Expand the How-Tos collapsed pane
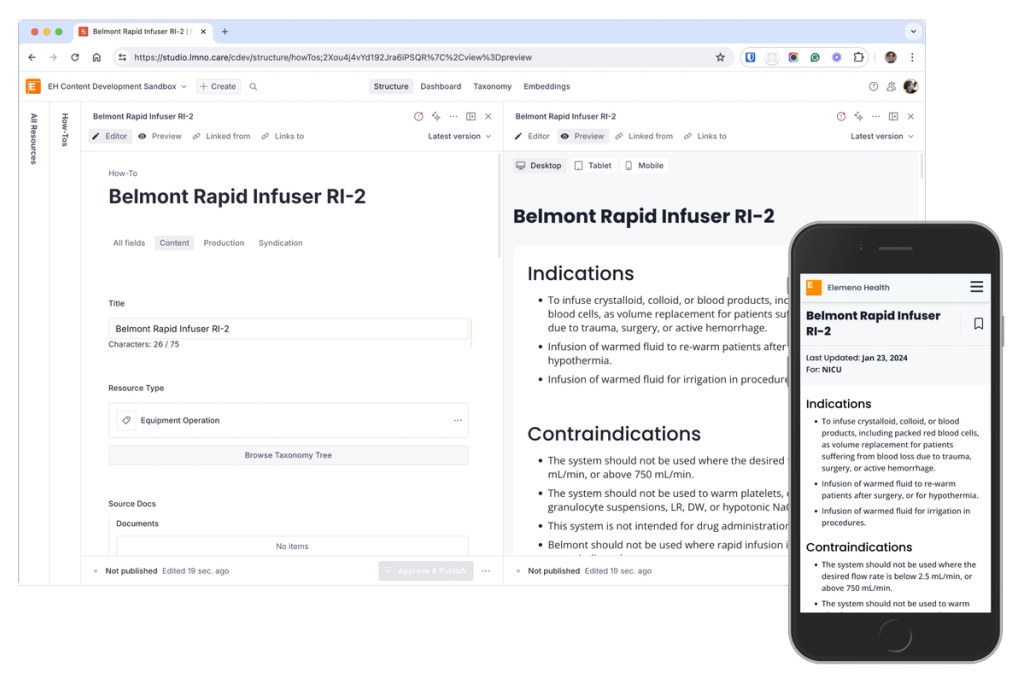Viewport: 1024px width, 684px height. 65,129
